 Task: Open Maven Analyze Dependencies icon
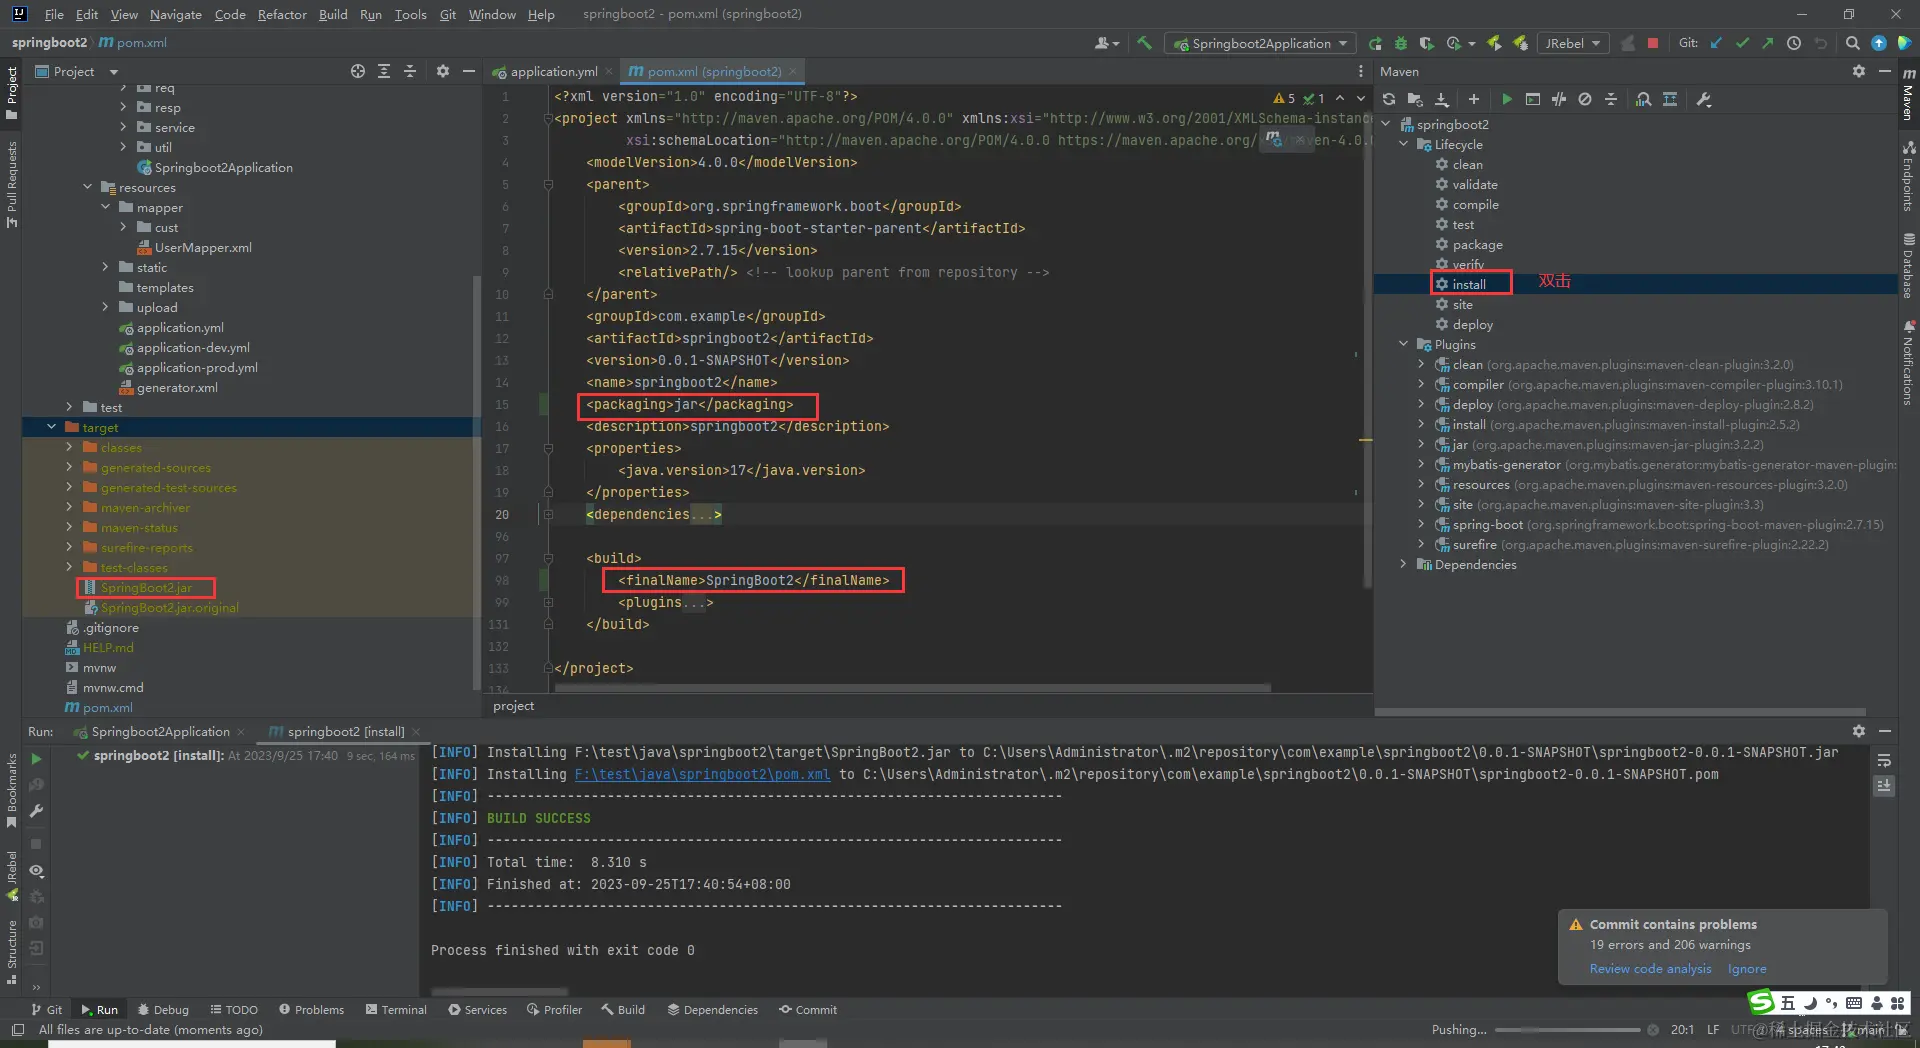(x=1643, y=99)
